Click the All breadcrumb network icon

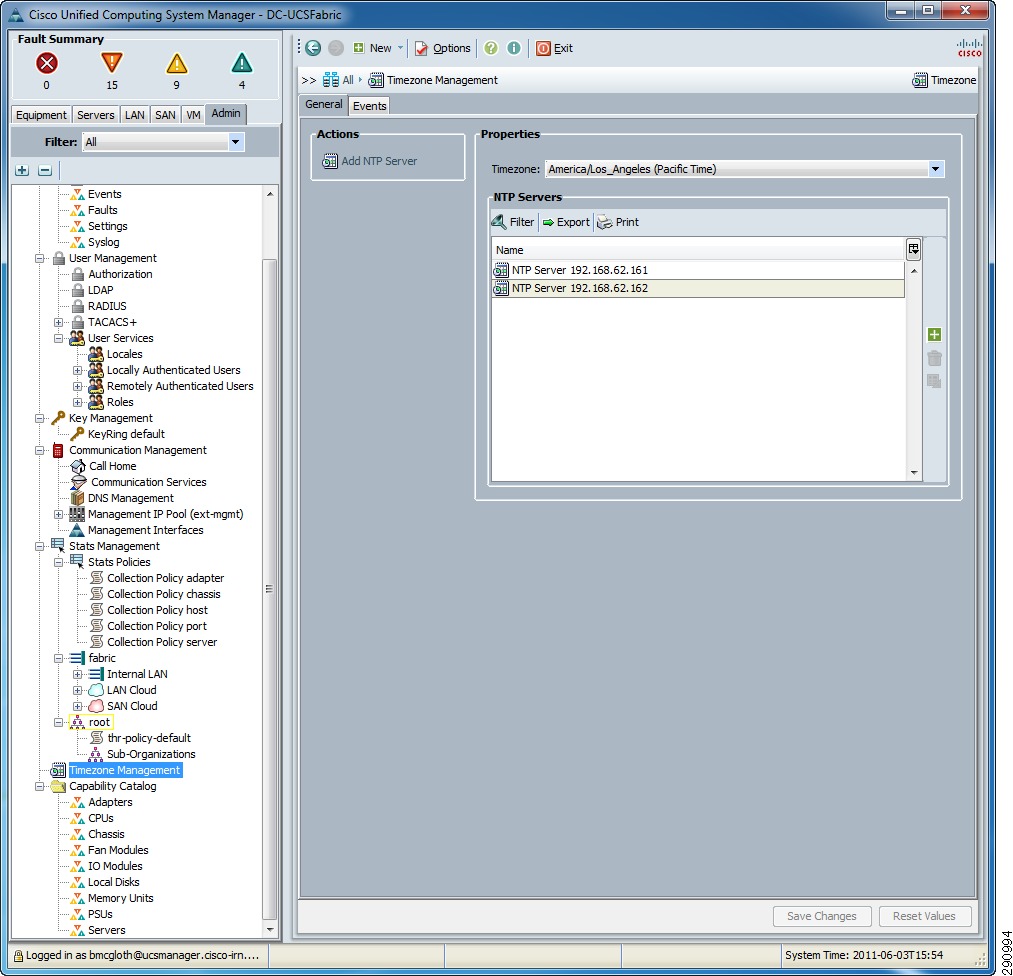331,80
